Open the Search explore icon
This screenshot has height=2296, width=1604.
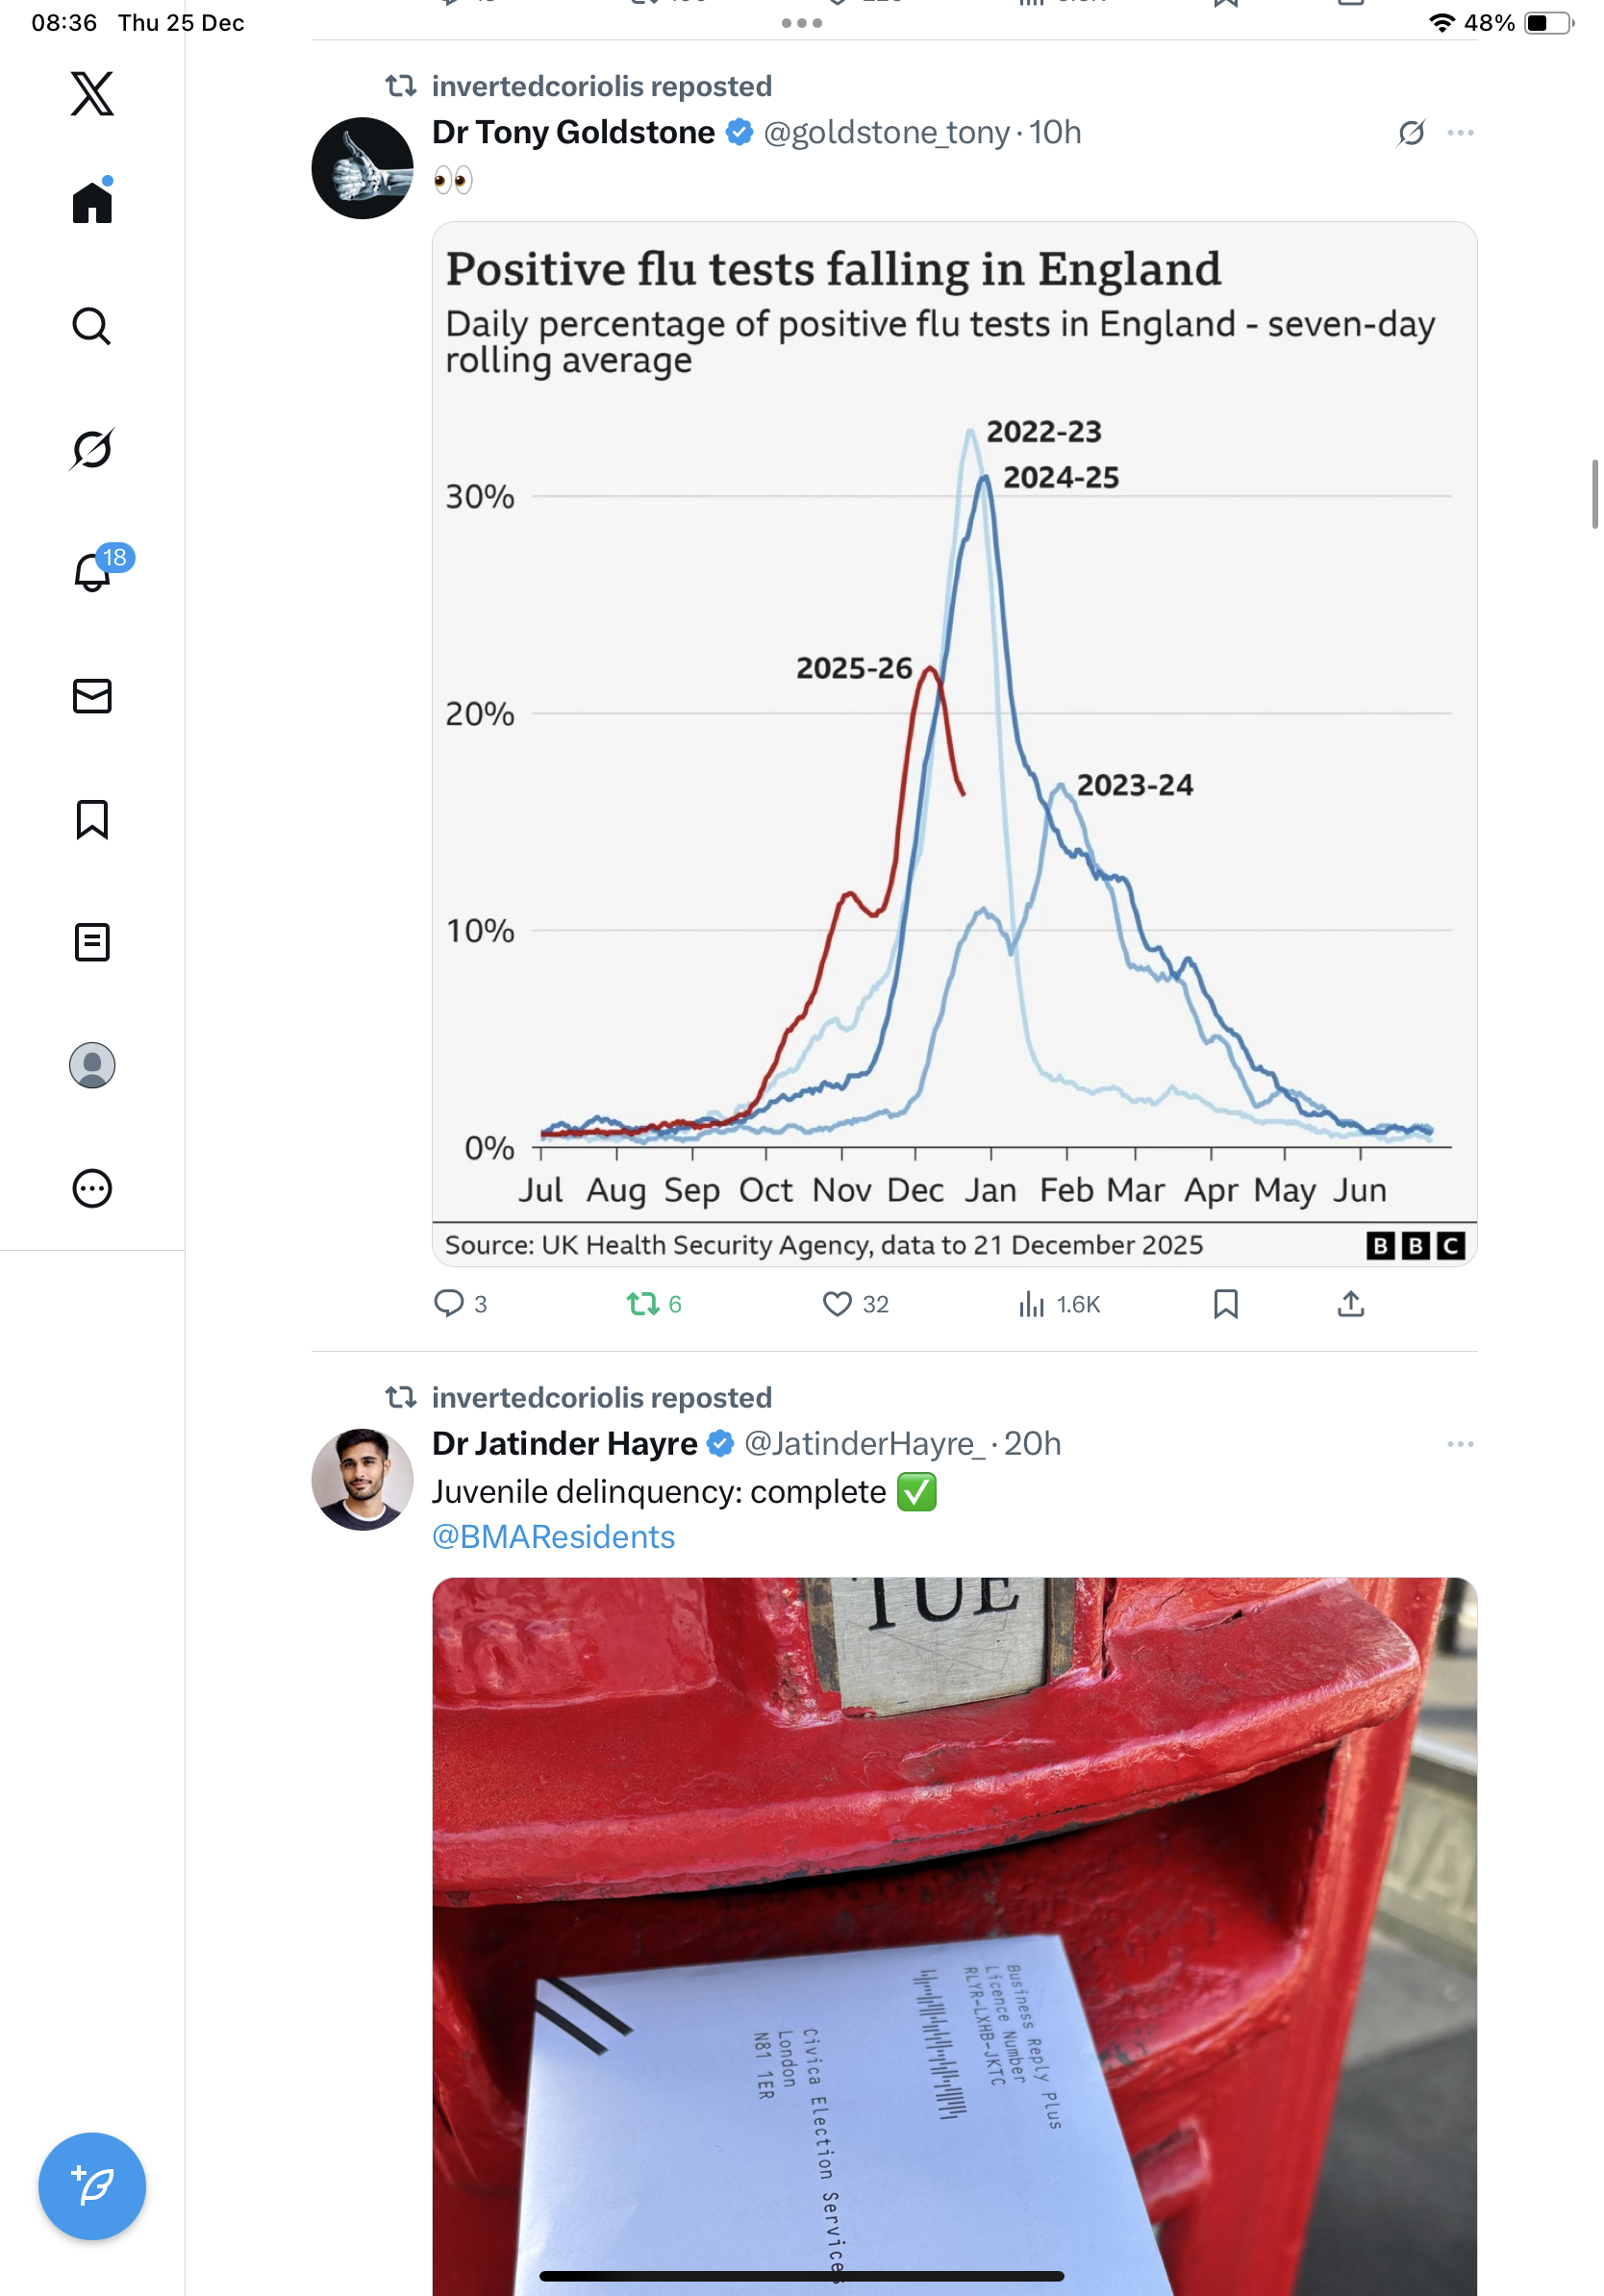tap(92, 326)
